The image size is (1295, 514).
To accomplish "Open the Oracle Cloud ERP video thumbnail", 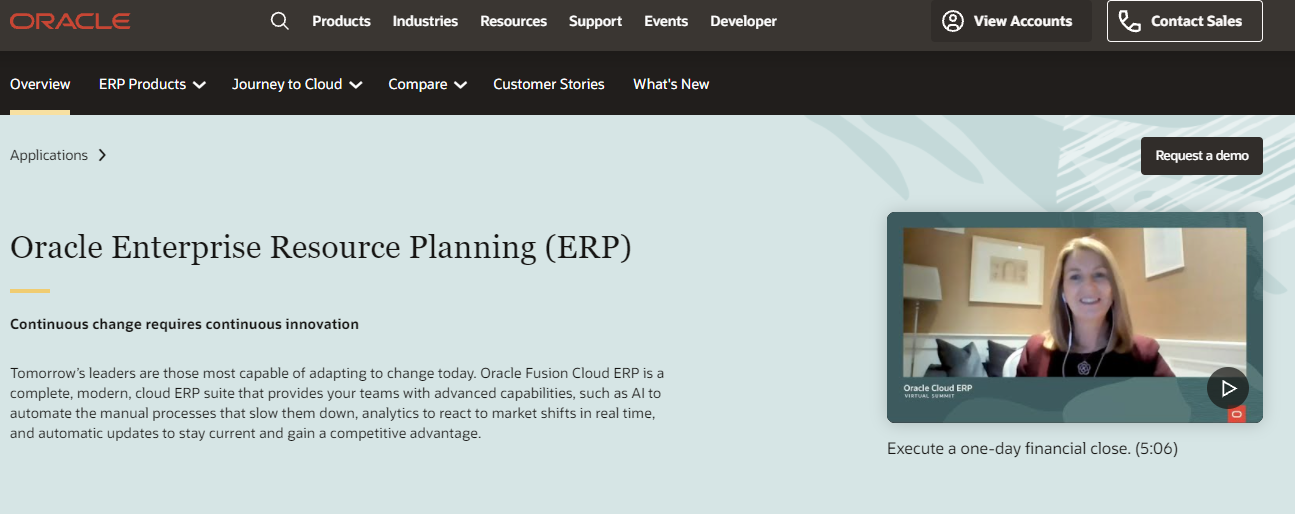I will tap(1075, 317).
